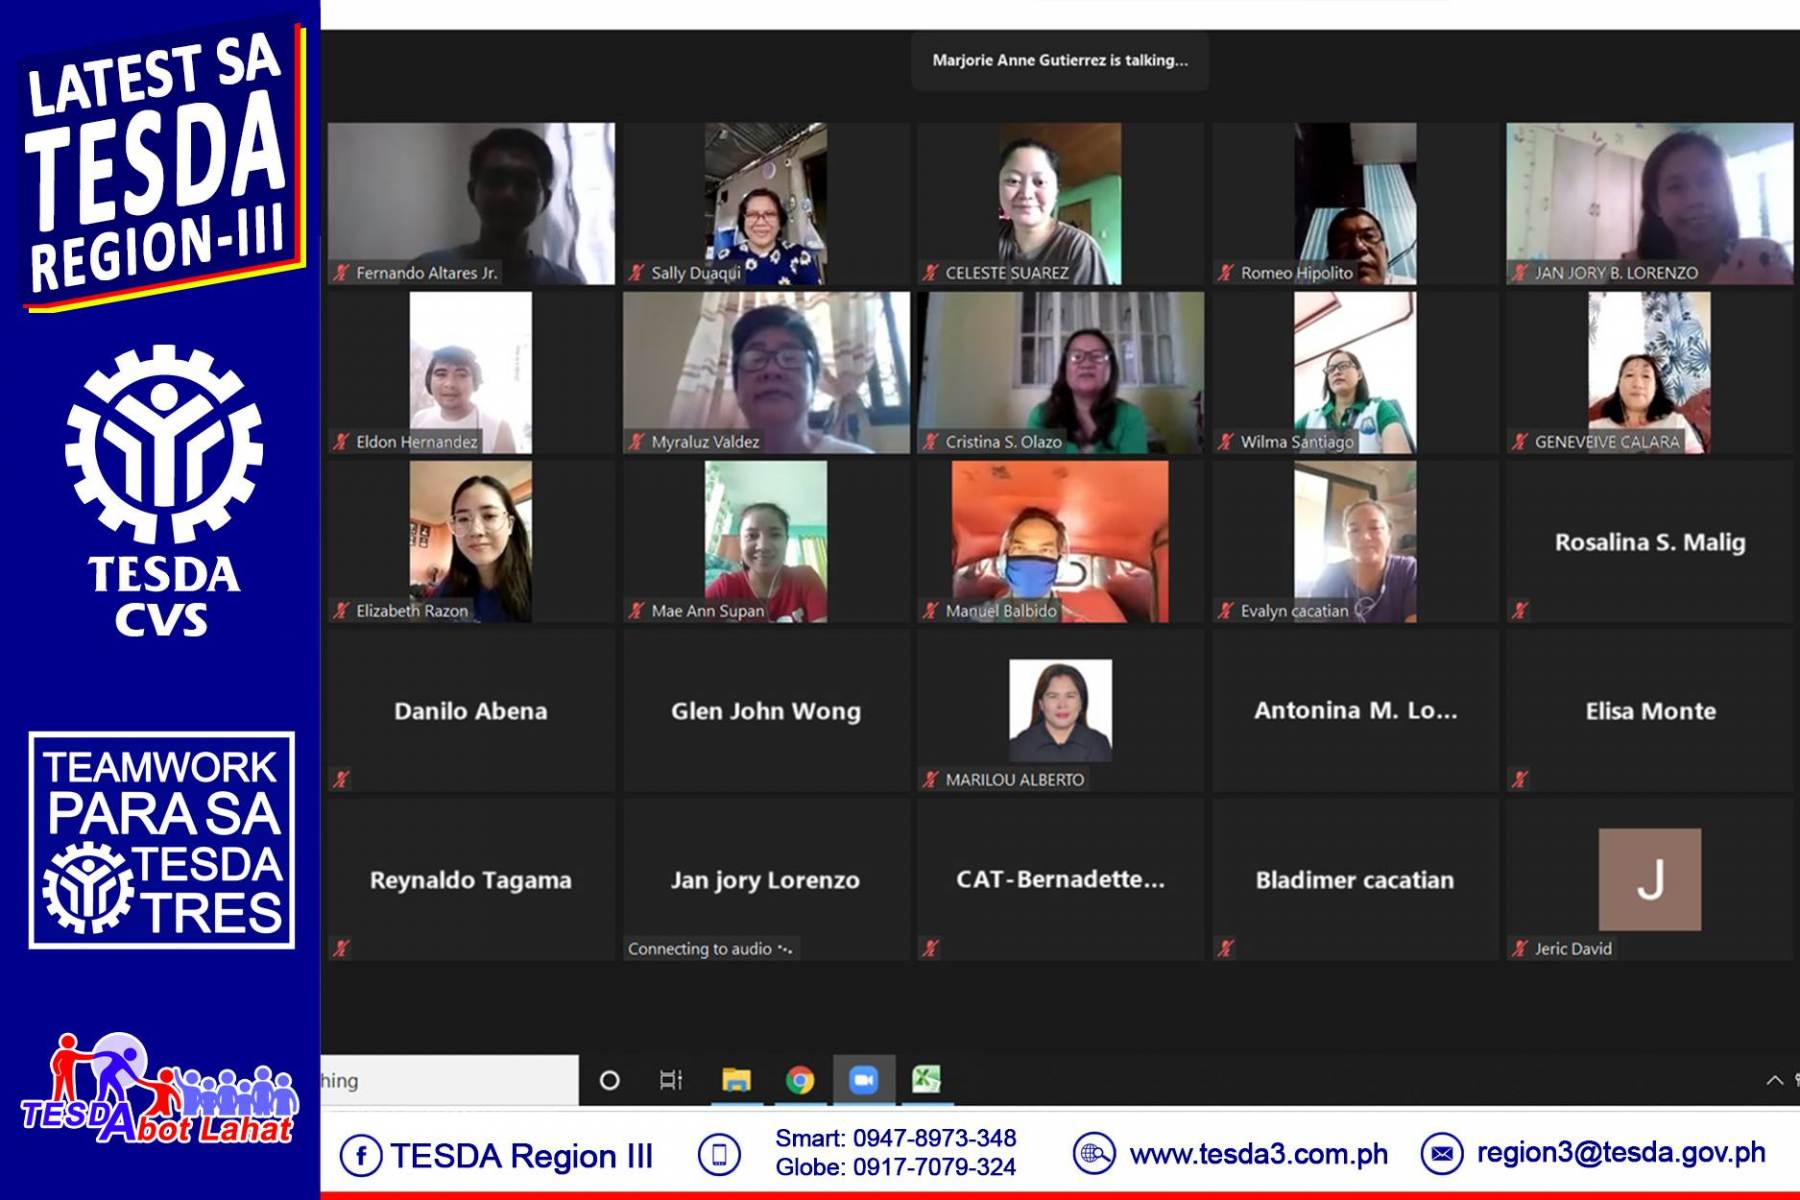Click Rosalina S. Malig name text
Viewport: 1800px width, 1200px height.
1650,542
